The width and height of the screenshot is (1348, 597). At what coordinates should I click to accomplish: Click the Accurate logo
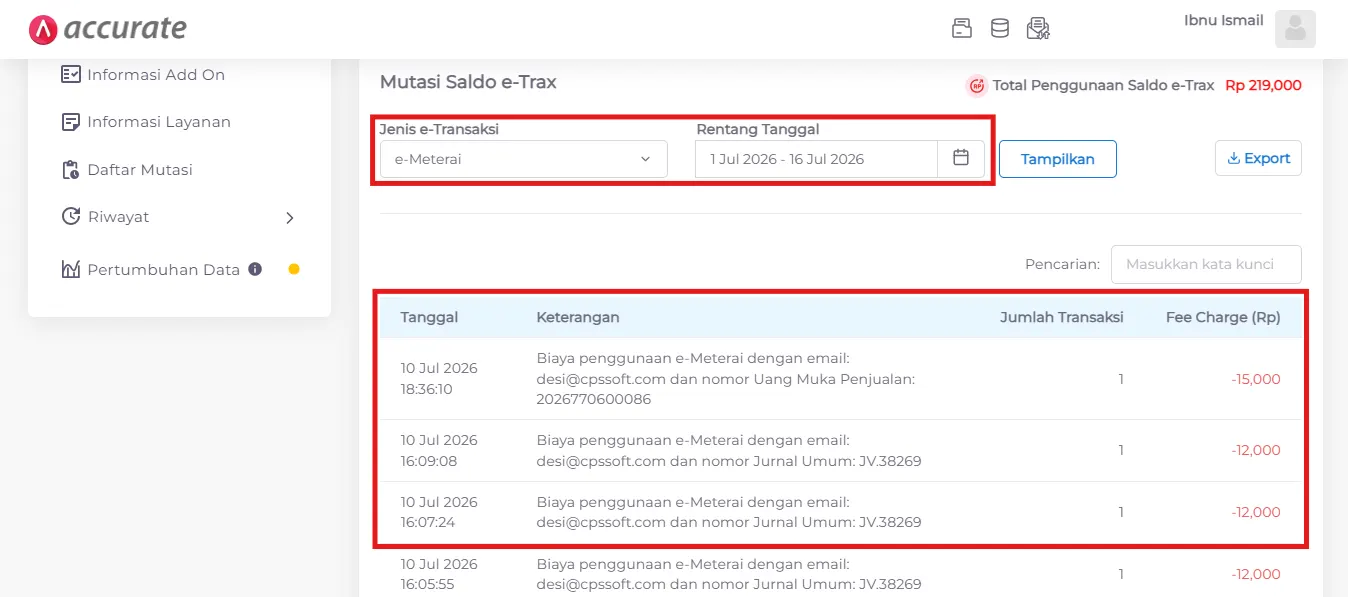[108, 29]
